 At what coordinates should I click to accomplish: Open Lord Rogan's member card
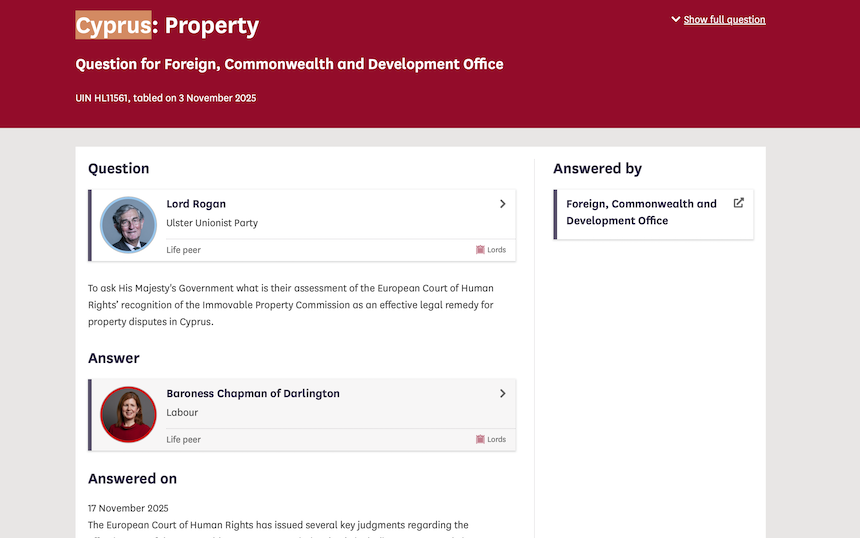(302, 225)
